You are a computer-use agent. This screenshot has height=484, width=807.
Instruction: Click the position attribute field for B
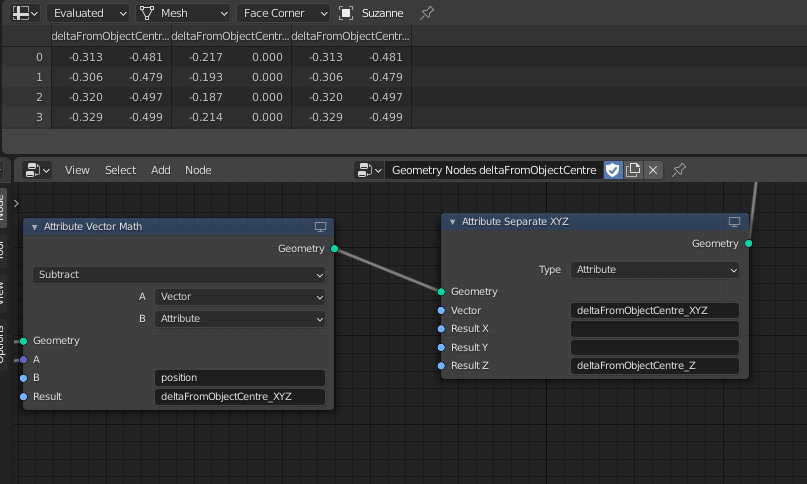(x=240, y=377)
